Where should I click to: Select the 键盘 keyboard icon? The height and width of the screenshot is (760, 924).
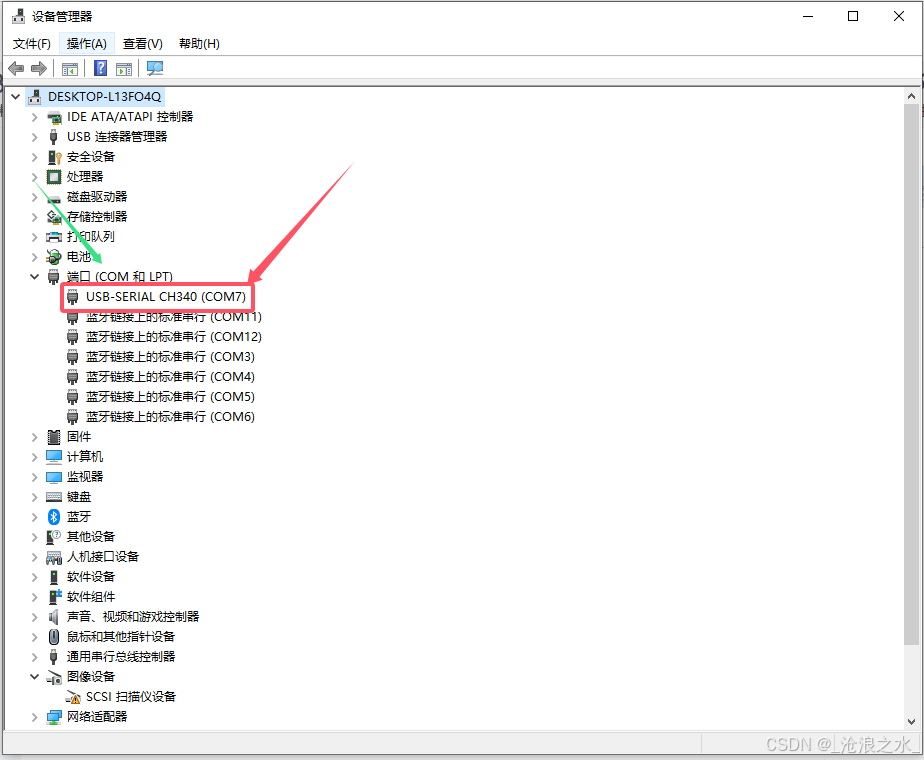[x=54, y=497]
